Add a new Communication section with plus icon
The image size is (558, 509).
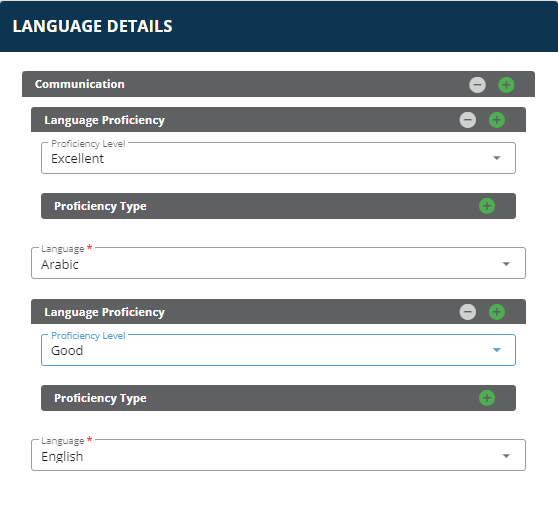(x=506, y=85)
